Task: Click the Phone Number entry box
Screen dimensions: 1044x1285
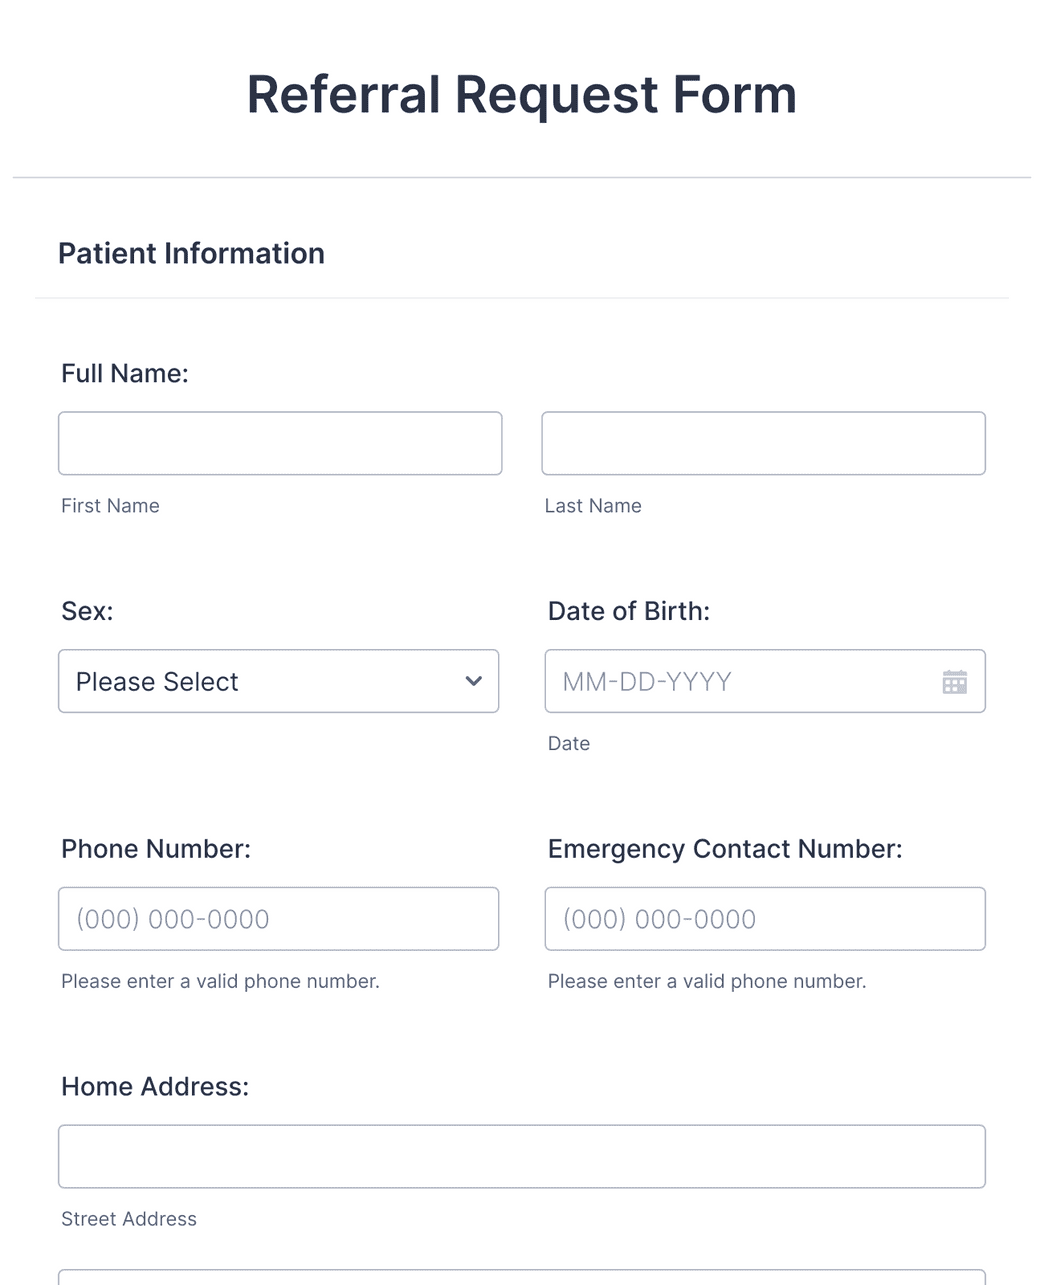Action: (x=278, y=918)
